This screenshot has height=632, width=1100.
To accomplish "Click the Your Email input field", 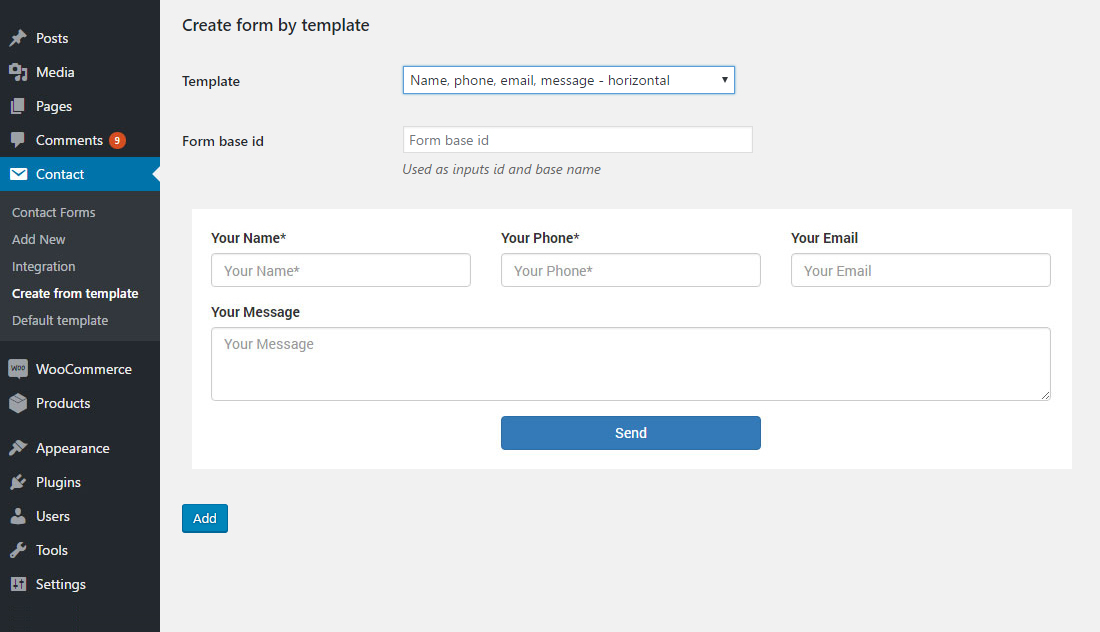I will (x=920, y=270).
